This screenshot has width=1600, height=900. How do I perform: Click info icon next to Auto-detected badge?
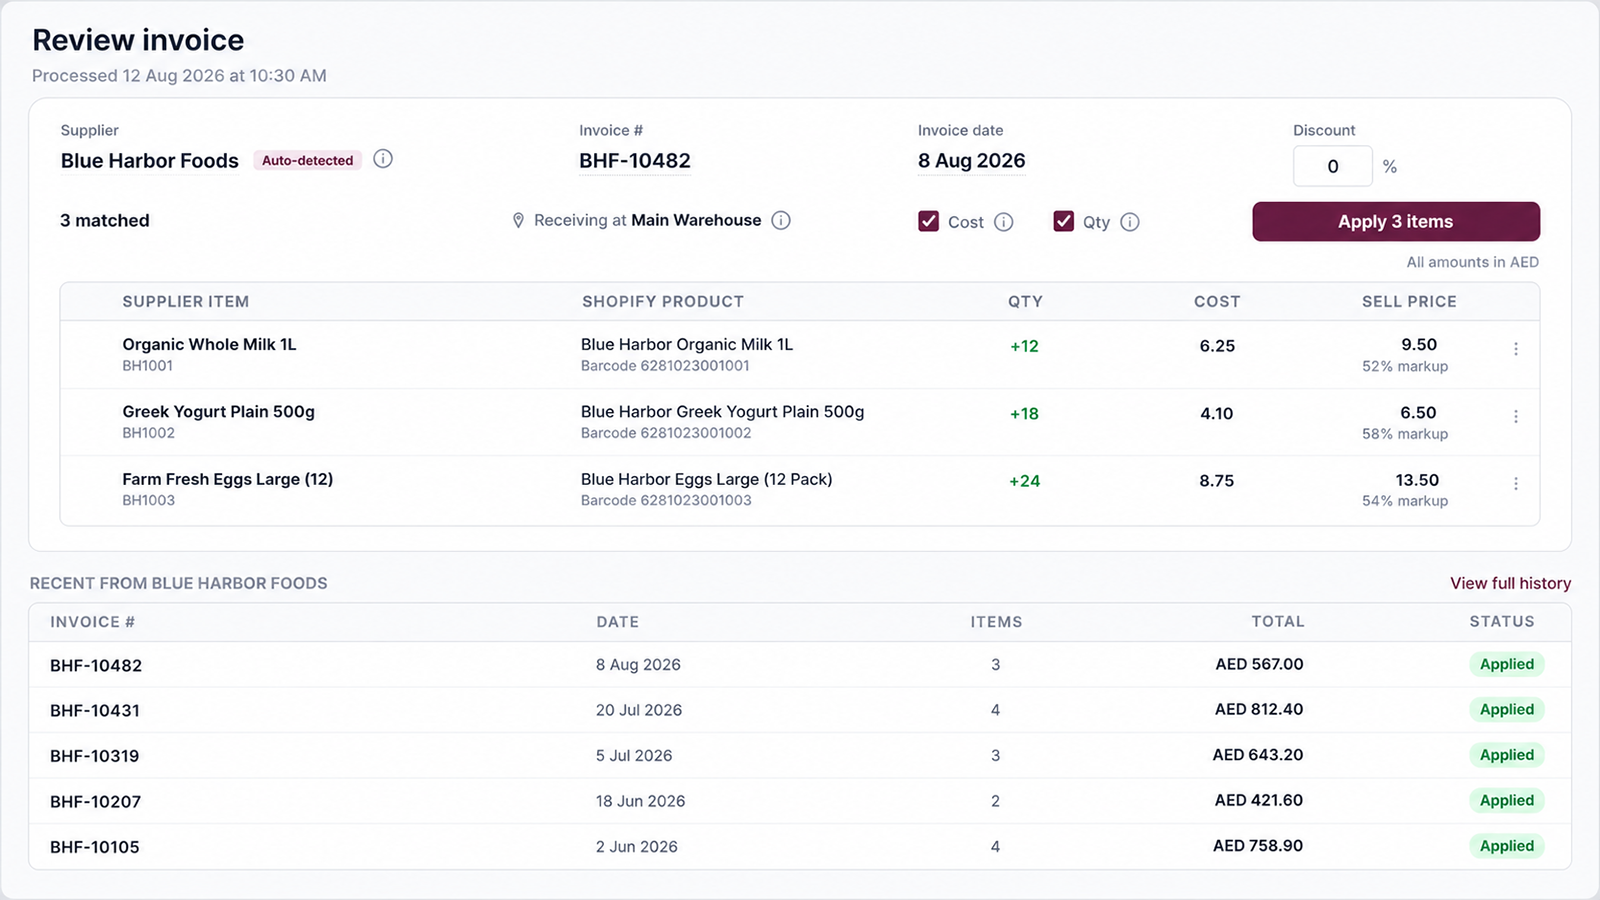[383, 159]
